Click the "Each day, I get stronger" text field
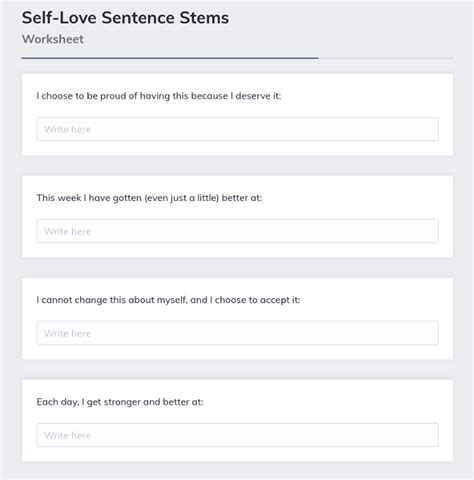474x480 pixels. [237, 435]
